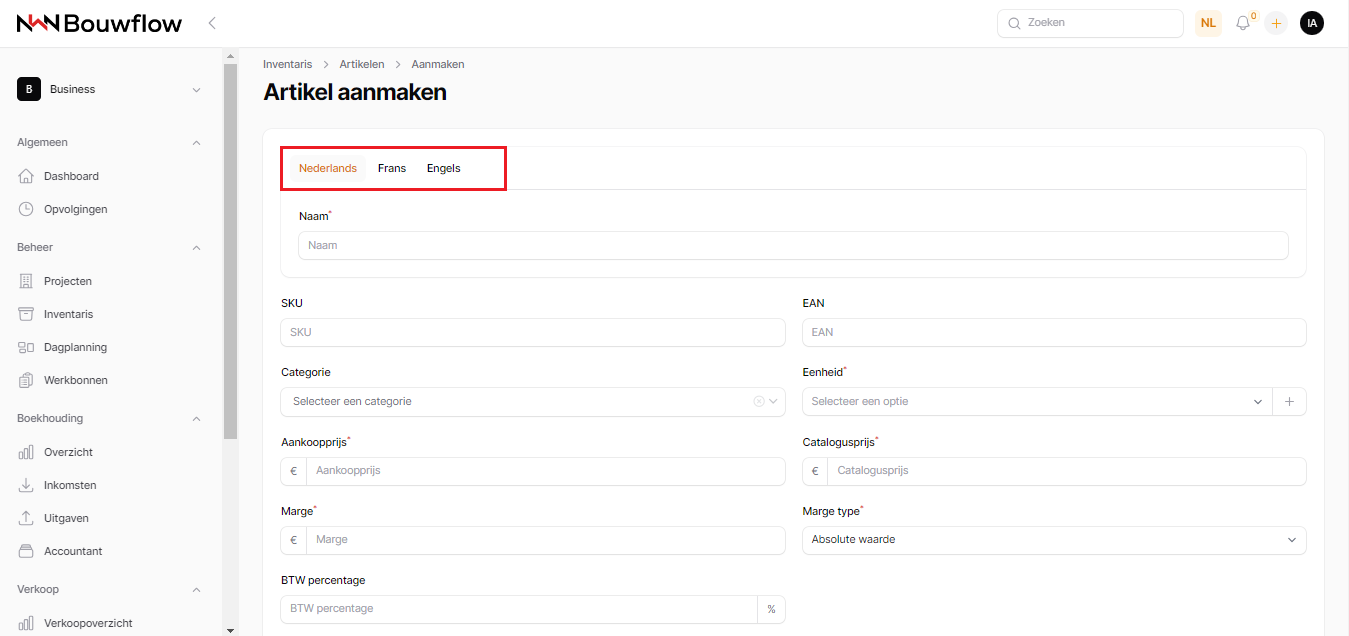Click the notification bell icon
Image resolution: width=1349 pixels, height=636 pixels.
pyautogui.click(x=1243, y=23)
